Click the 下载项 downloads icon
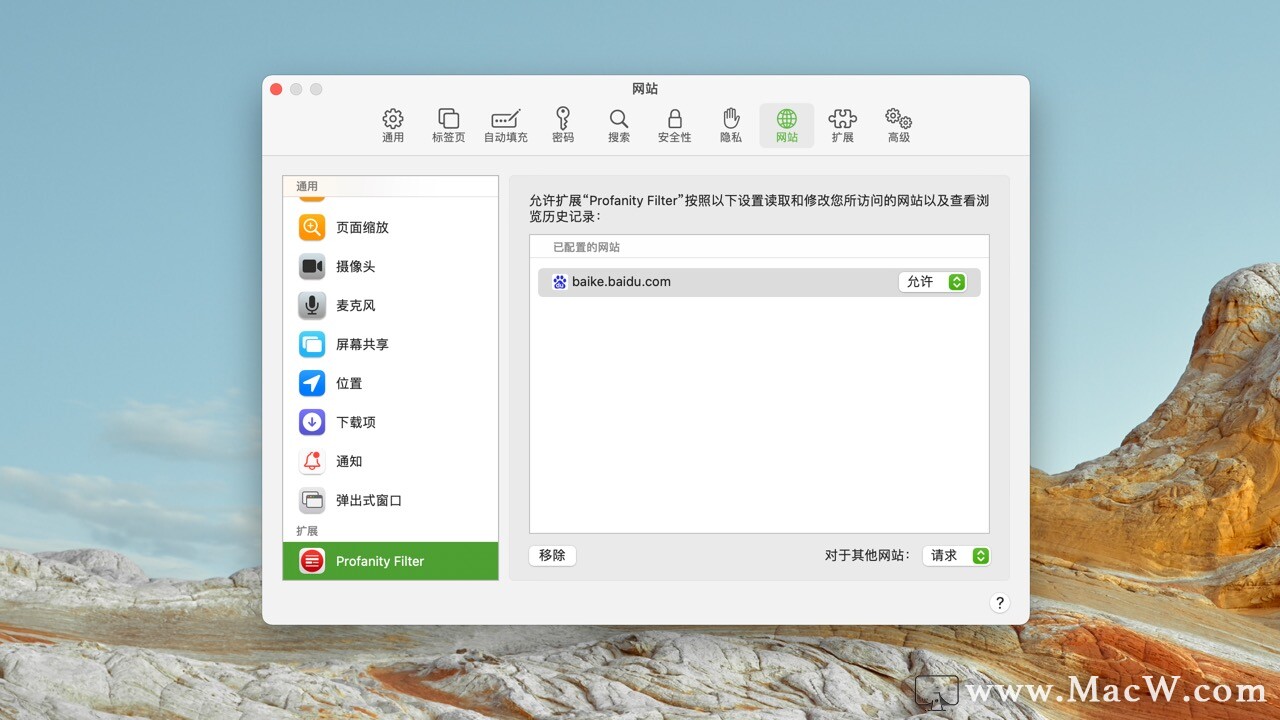The height and width of the screenshot is (720, 1280). click(312, 422)
